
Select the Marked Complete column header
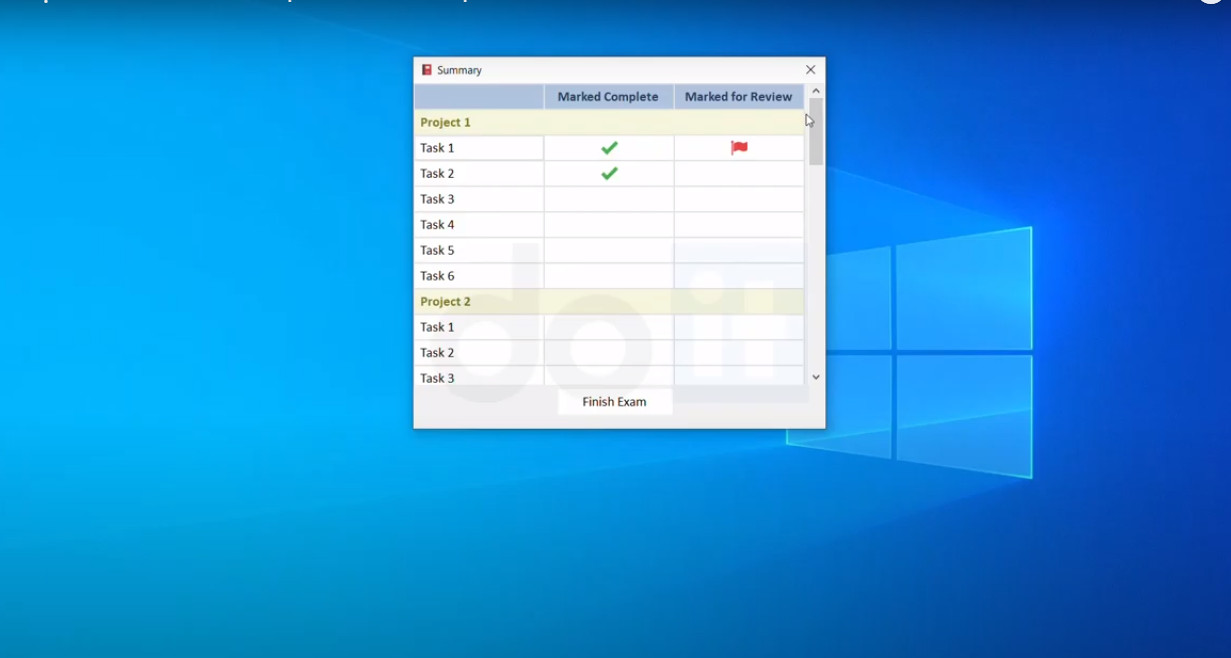(608, 97)
